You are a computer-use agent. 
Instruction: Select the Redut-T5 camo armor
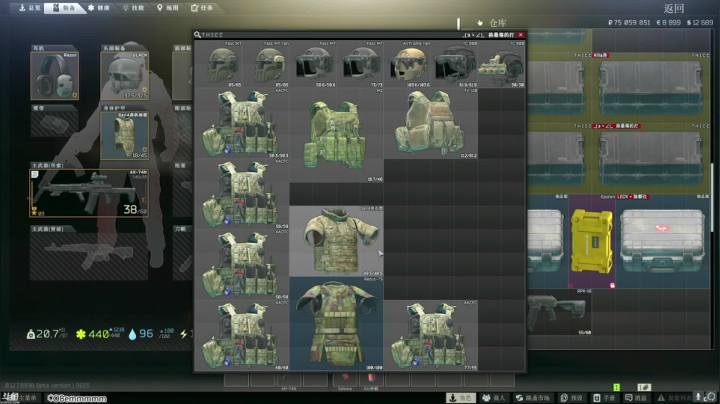(337, 324)
